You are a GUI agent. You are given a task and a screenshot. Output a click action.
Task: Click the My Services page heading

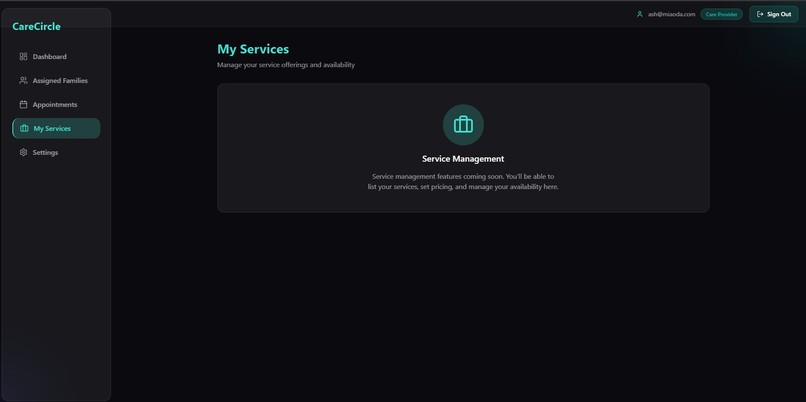click(x=253, y=49)
